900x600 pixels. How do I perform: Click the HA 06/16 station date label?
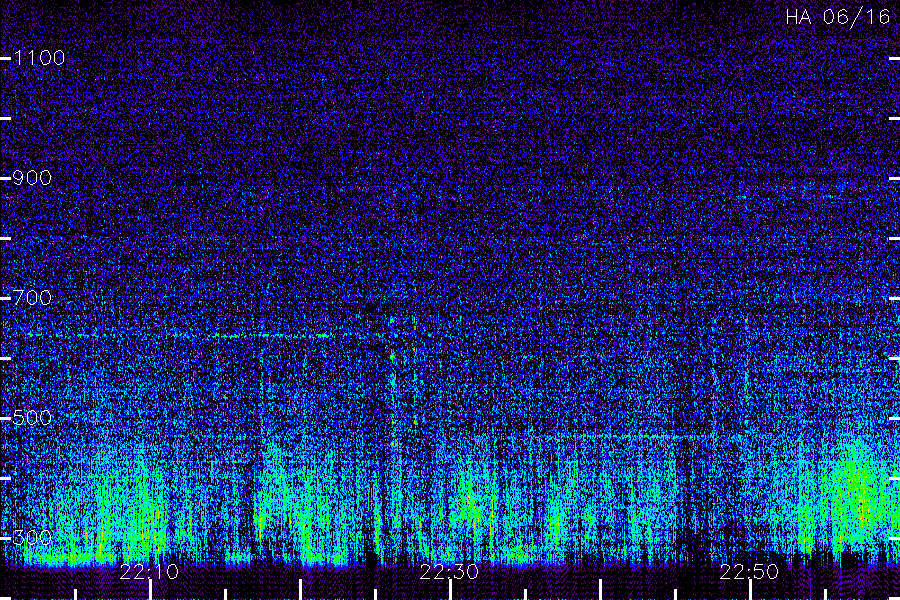(x=837, y=17)
